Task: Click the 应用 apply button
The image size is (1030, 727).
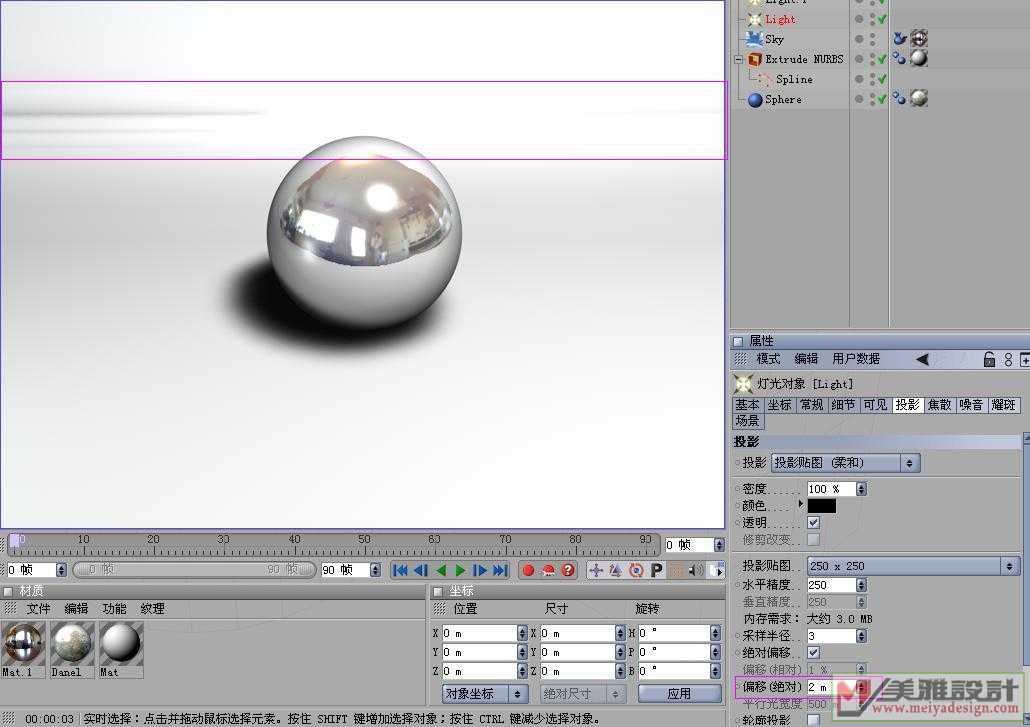Action: click(679, 694)
